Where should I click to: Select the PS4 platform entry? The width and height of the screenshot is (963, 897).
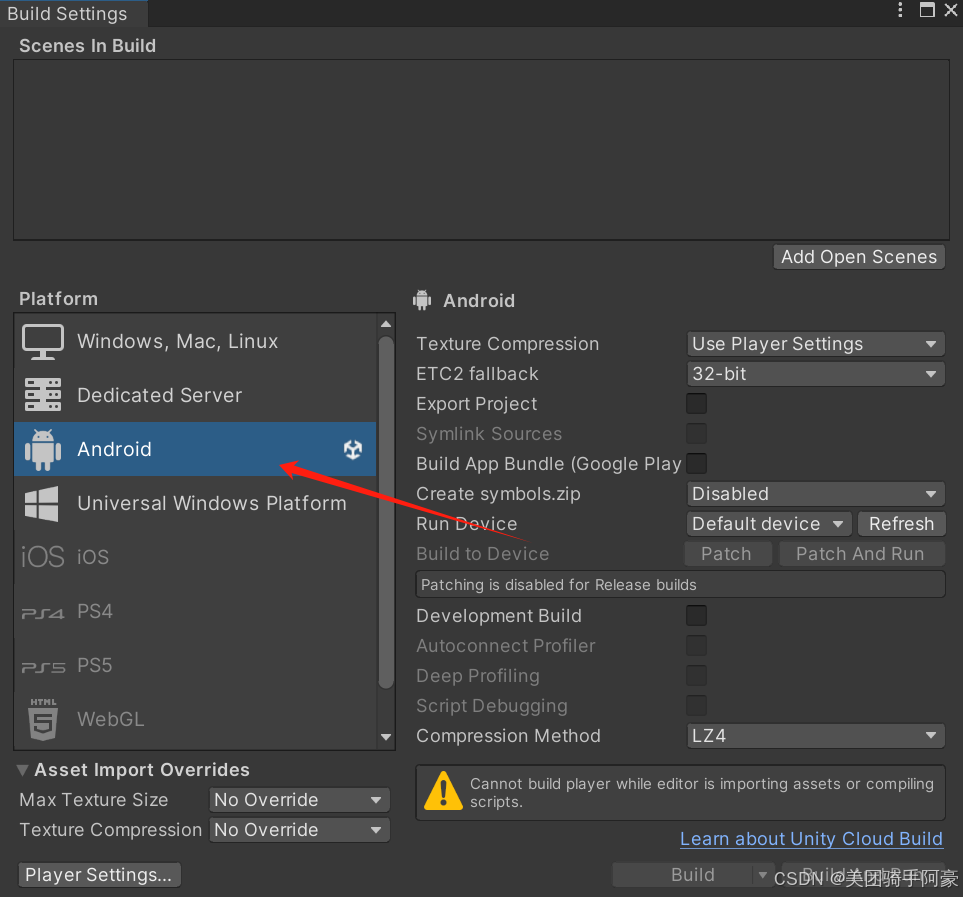195,612
